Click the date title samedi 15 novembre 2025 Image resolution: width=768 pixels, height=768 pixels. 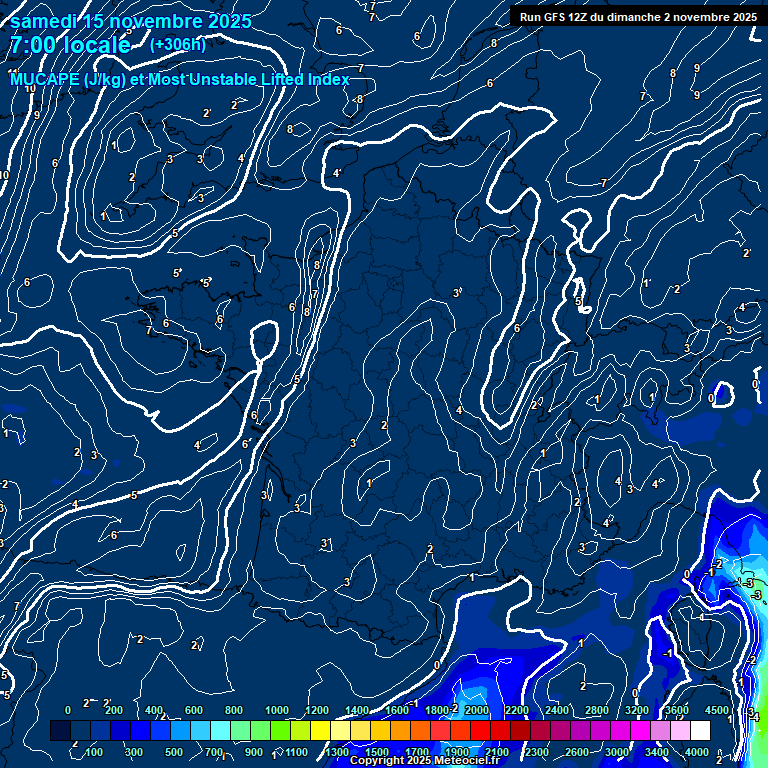coord(131,22)
